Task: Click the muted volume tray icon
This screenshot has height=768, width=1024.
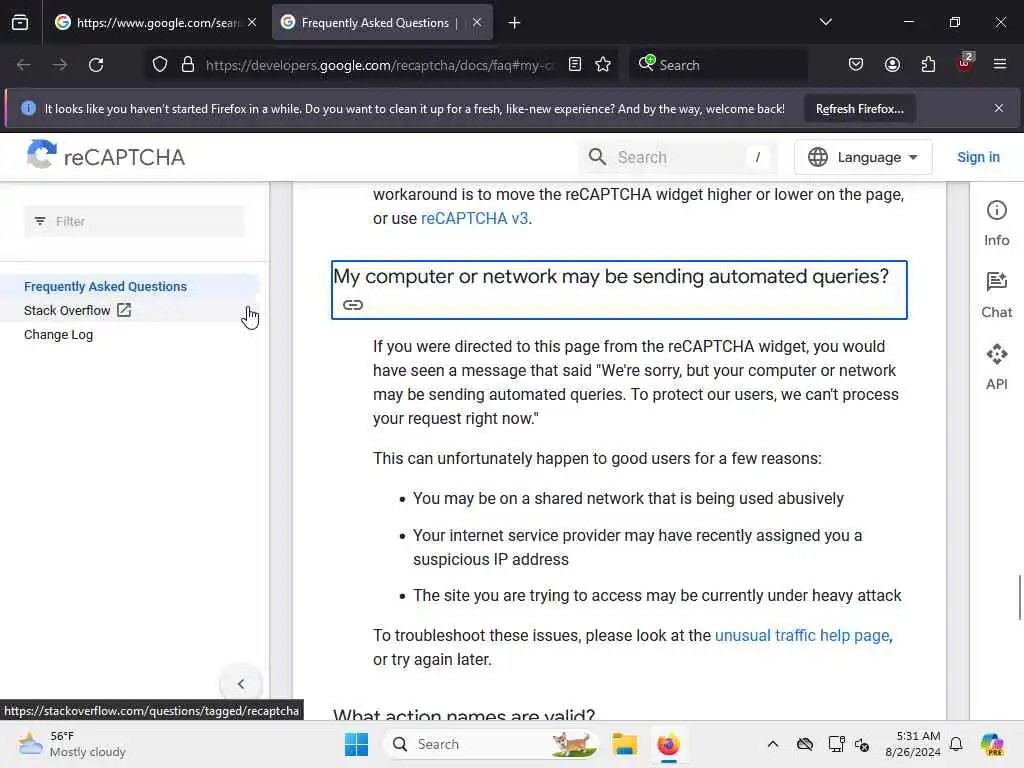Action: point(862,744)
